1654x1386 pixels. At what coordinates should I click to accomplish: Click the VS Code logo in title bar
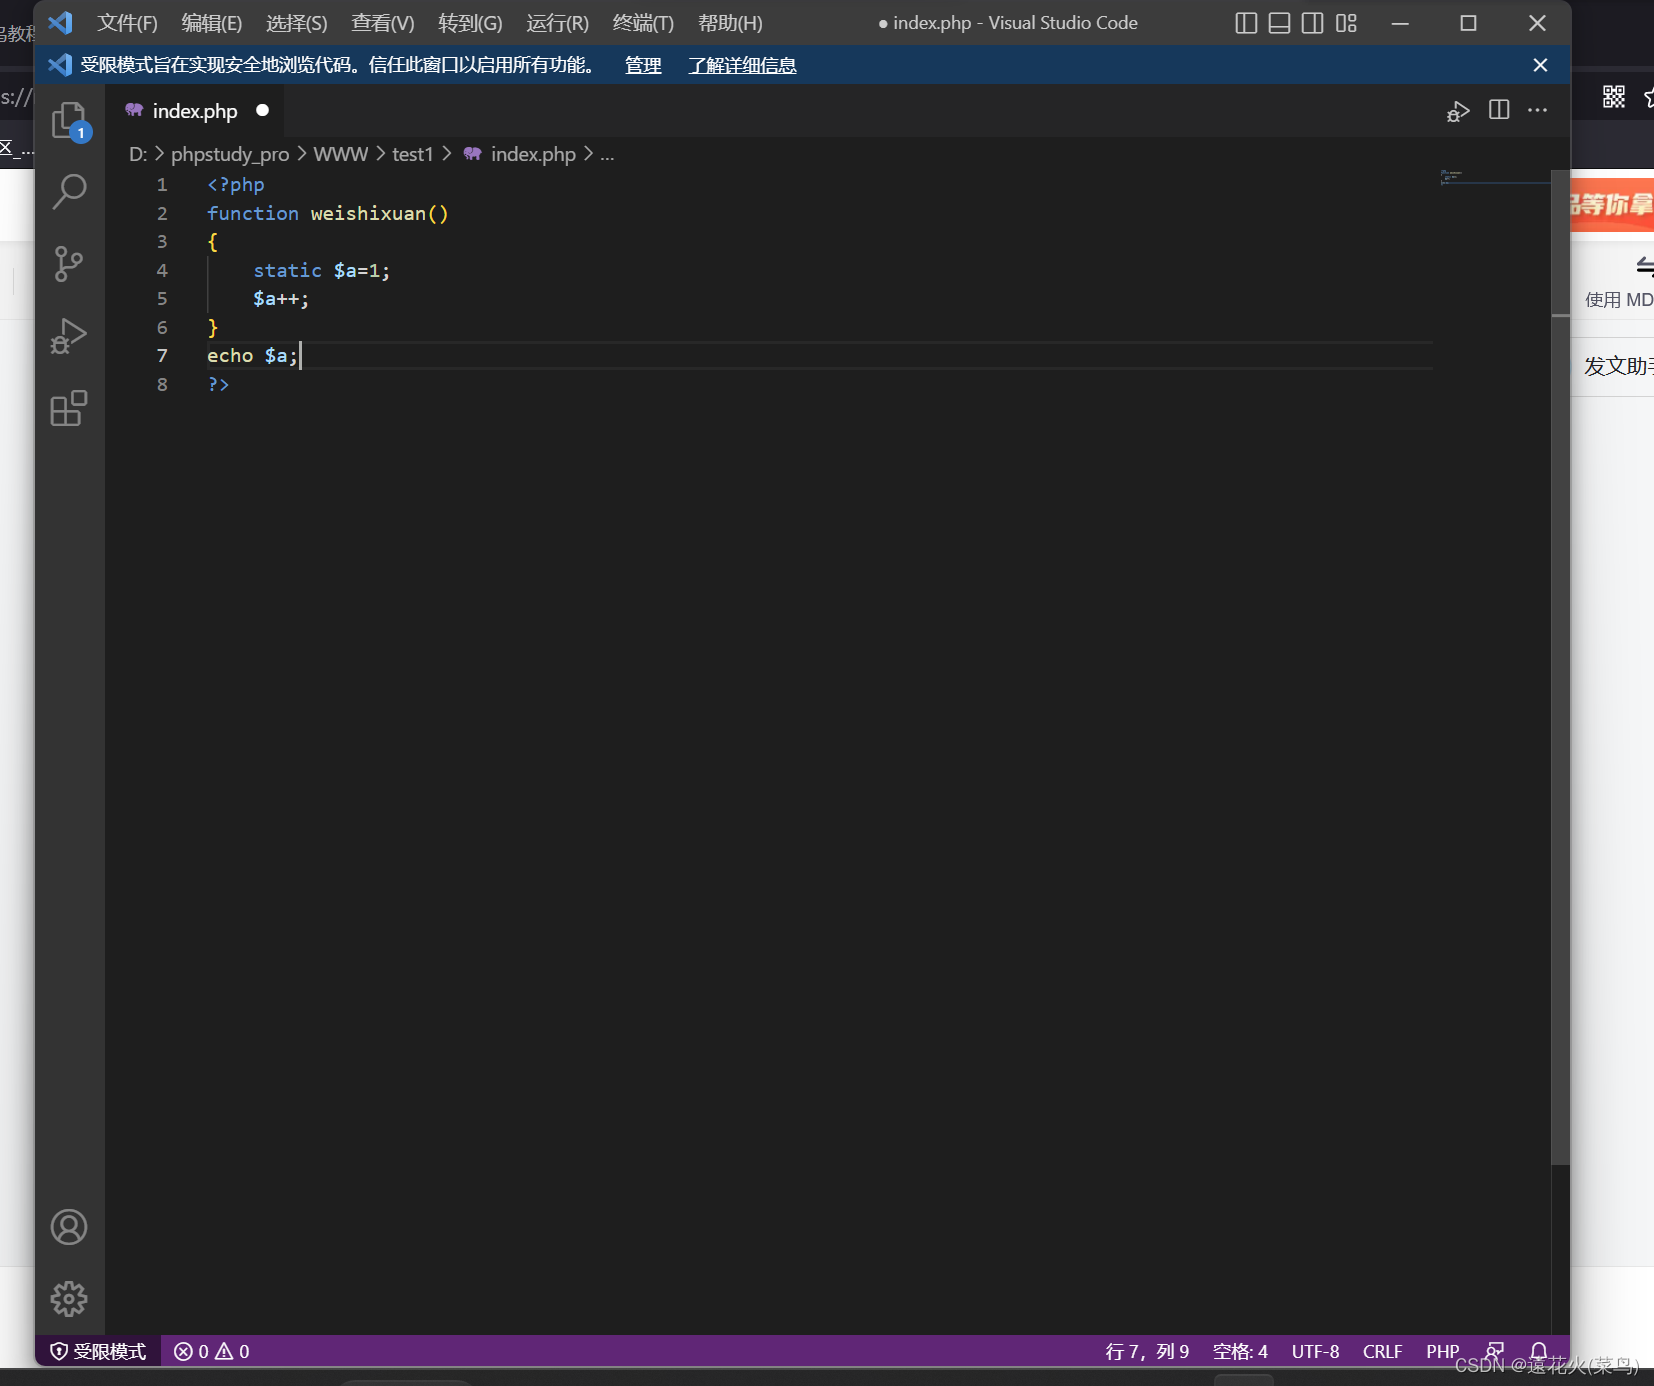point(60,22)
